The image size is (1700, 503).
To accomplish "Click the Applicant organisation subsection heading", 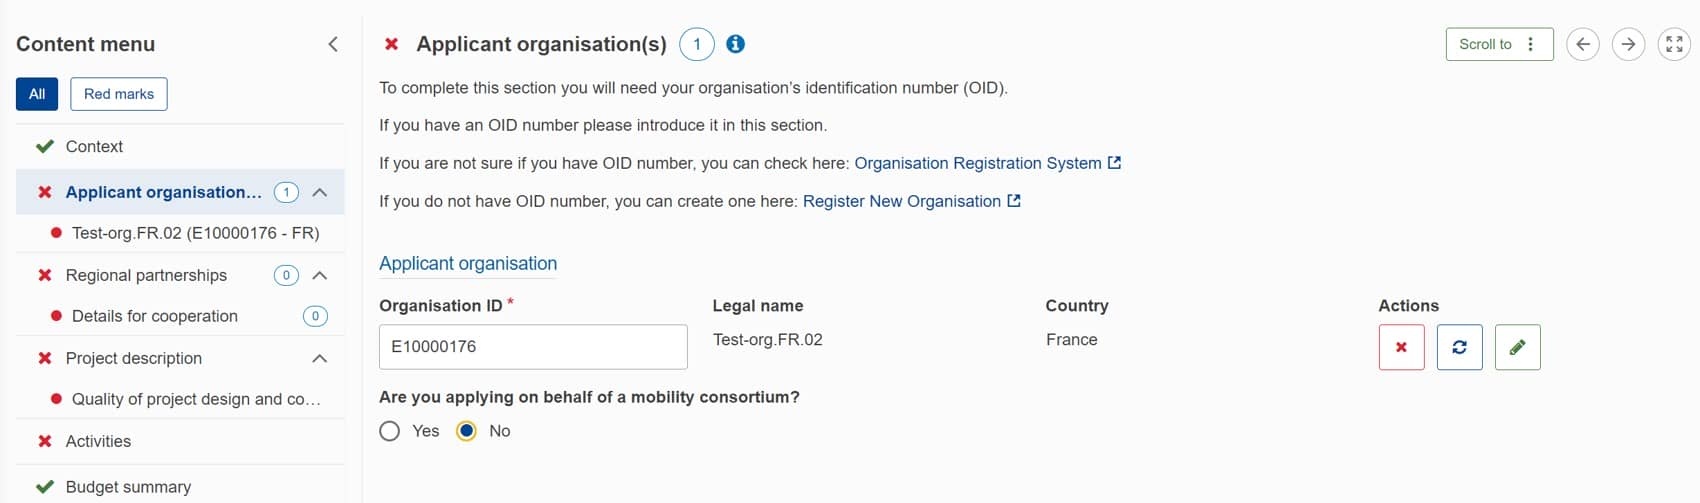I will tap(468, 263).
